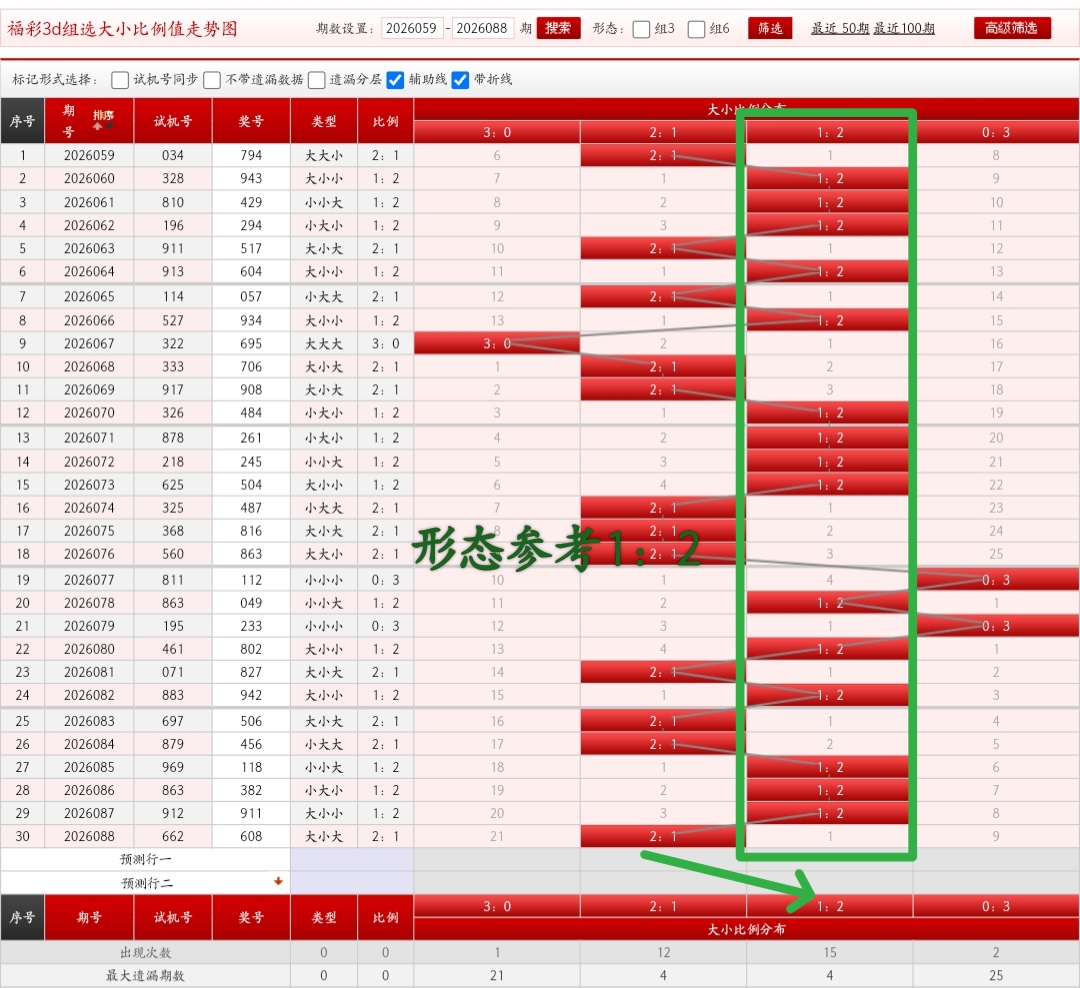Click period 2026059 cell
The image size is (1080, 988).
pyautogui.click(x=89, y=156)
